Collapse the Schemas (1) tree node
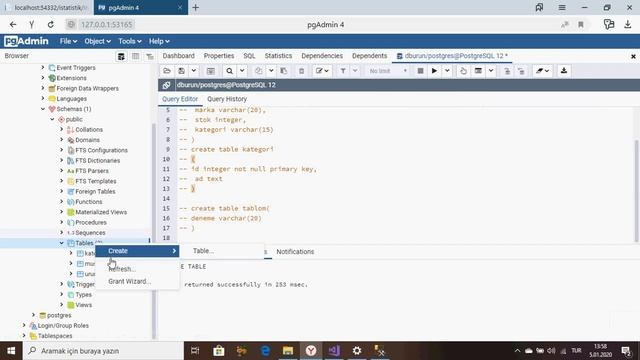The width and height of the screenshot is (640, 360). [43, 109]
